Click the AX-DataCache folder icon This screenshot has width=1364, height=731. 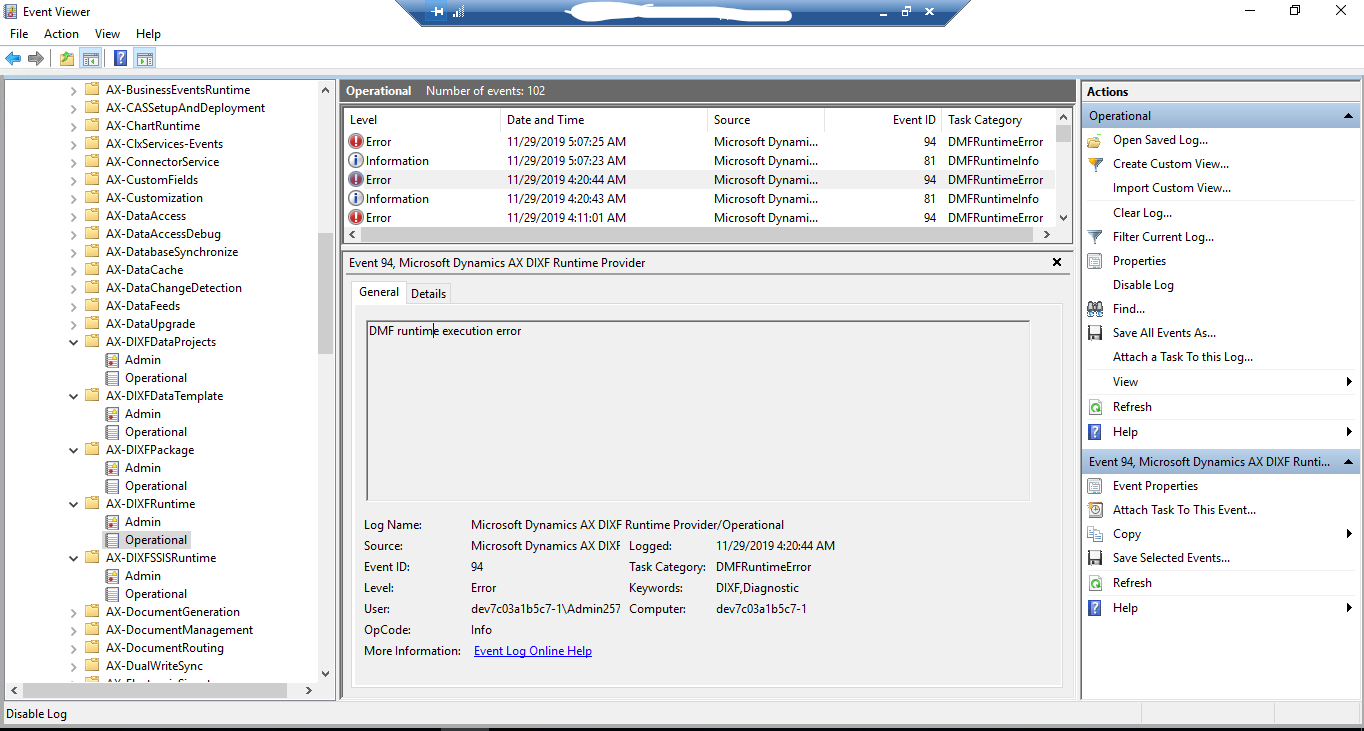coord(93,270)
